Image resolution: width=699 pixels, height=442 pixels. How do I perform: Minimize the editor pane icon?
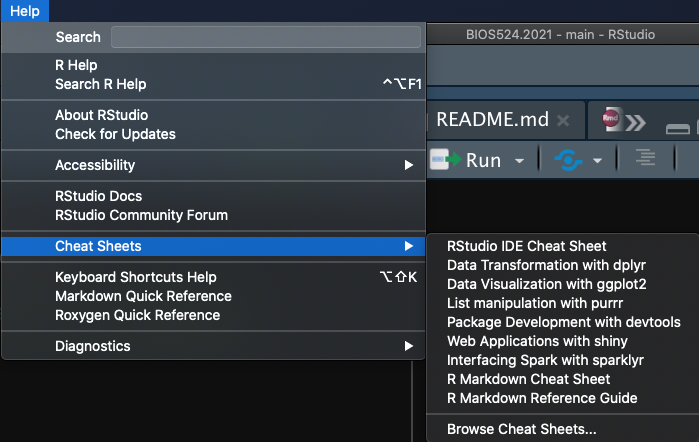(678, 129)
